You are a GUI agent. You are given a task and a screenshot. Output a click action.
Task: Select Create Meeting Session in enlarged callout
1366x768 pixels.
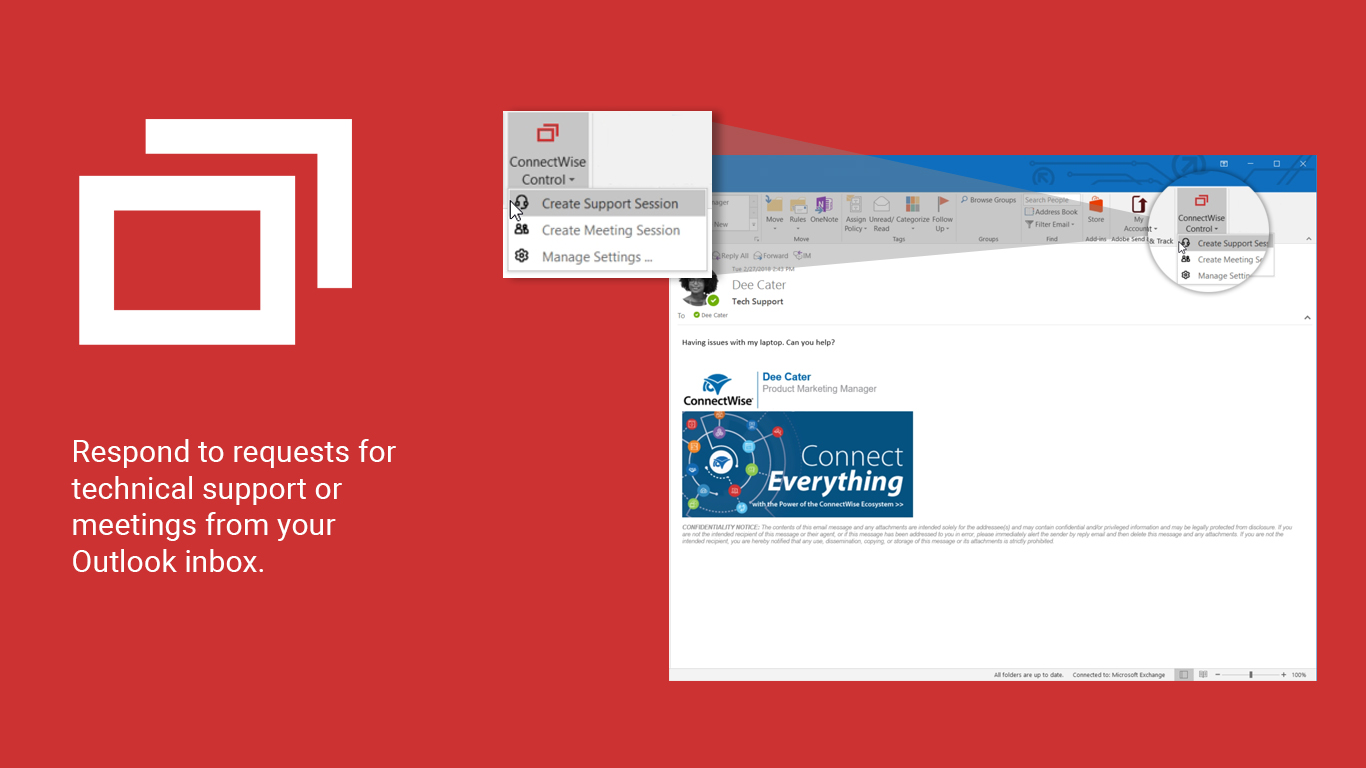point(607,230)
